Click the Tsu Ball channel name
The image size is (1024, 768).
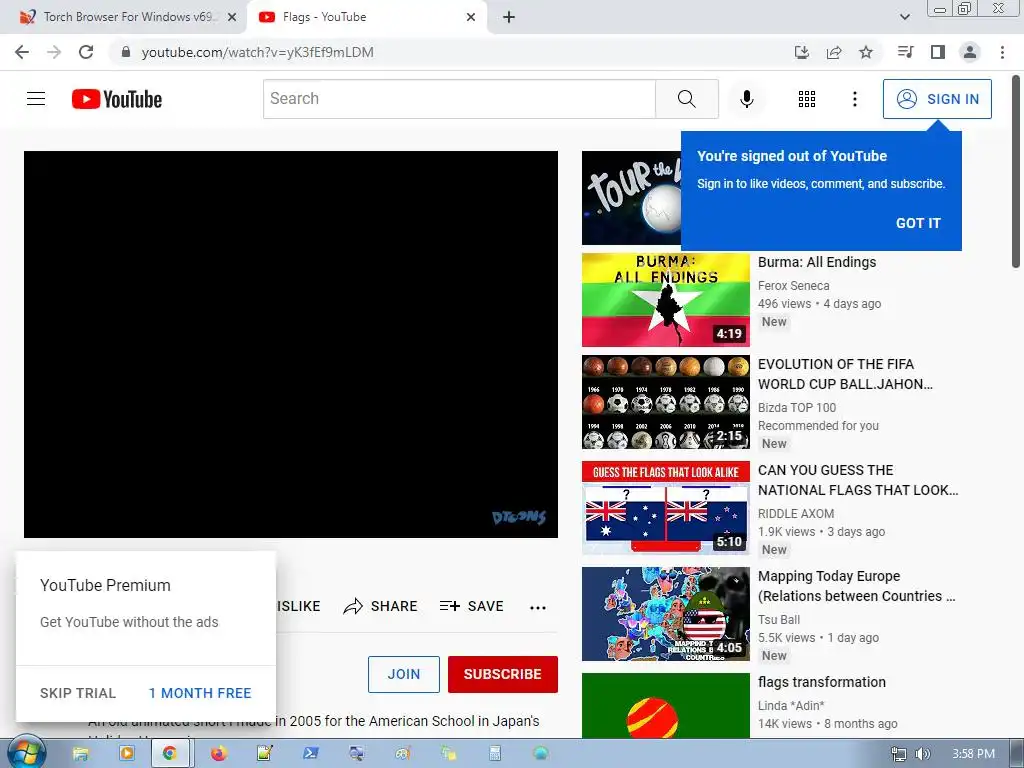(778, 619)
